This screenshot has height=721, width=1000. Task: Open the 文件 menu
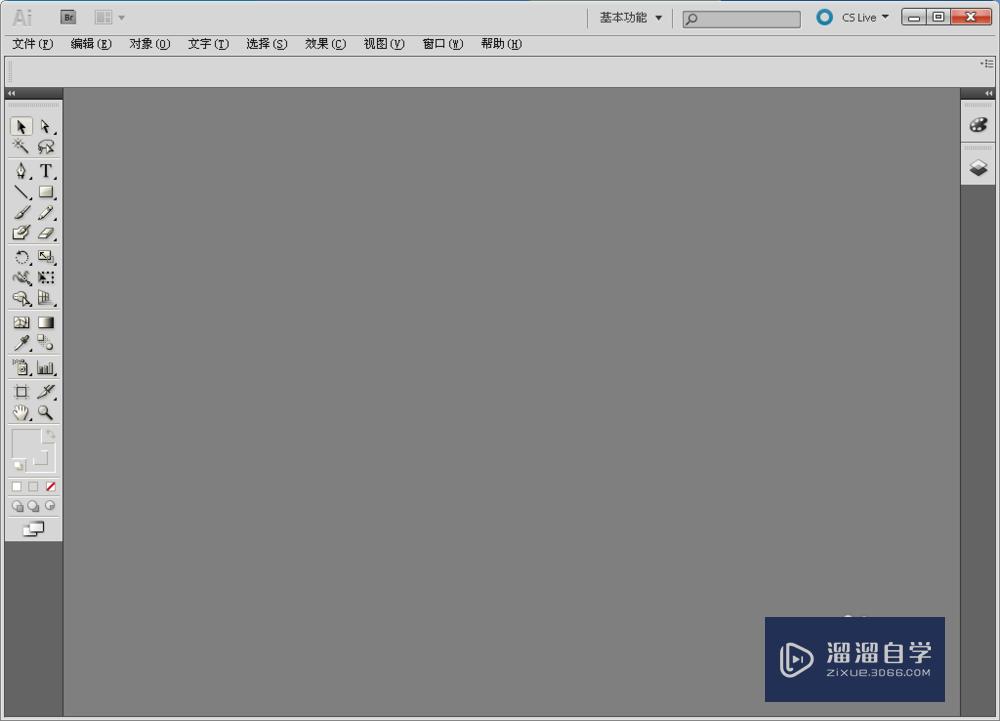coord(31,44)
